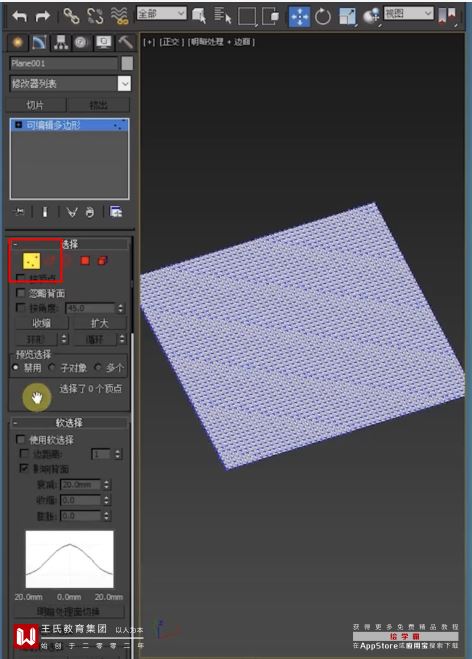The width and height of the screenshot is (472, 659).
Task: Click the spinner beside the 20.0mm falloff field
Action: click(x=107, y=485)
